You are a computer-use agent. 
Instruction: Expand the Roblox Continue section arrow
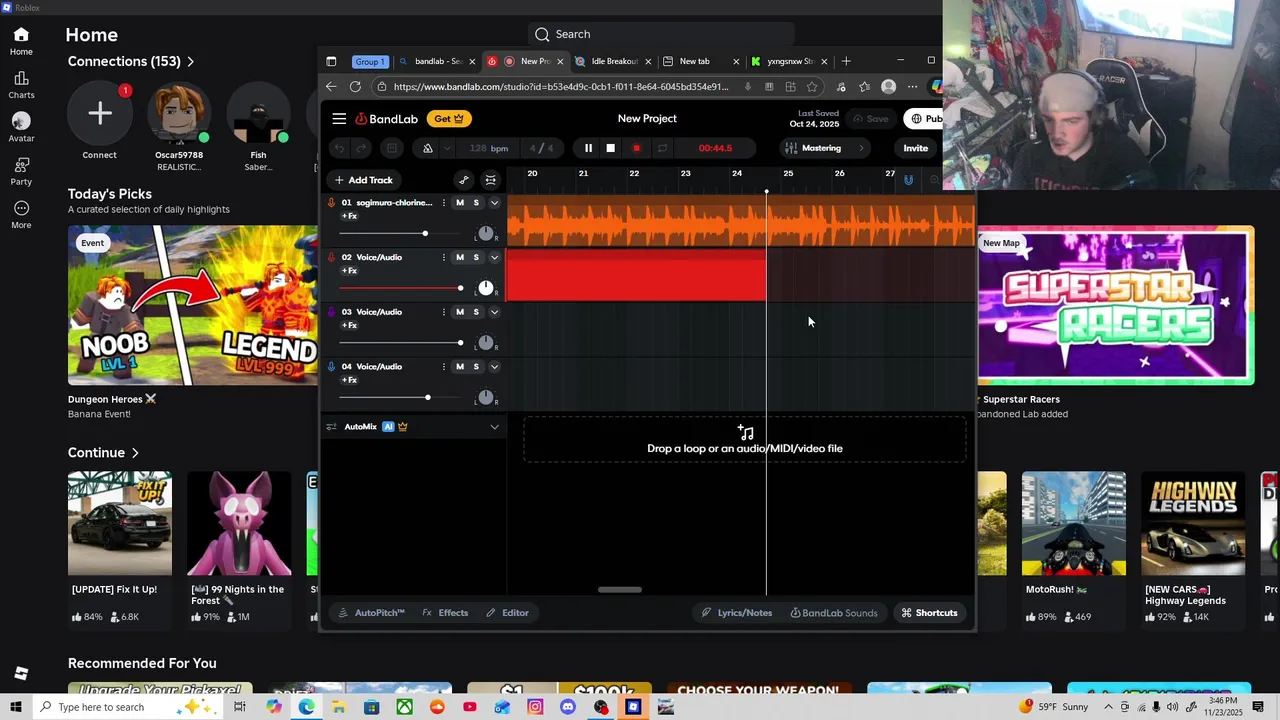(x=135, y=453)
